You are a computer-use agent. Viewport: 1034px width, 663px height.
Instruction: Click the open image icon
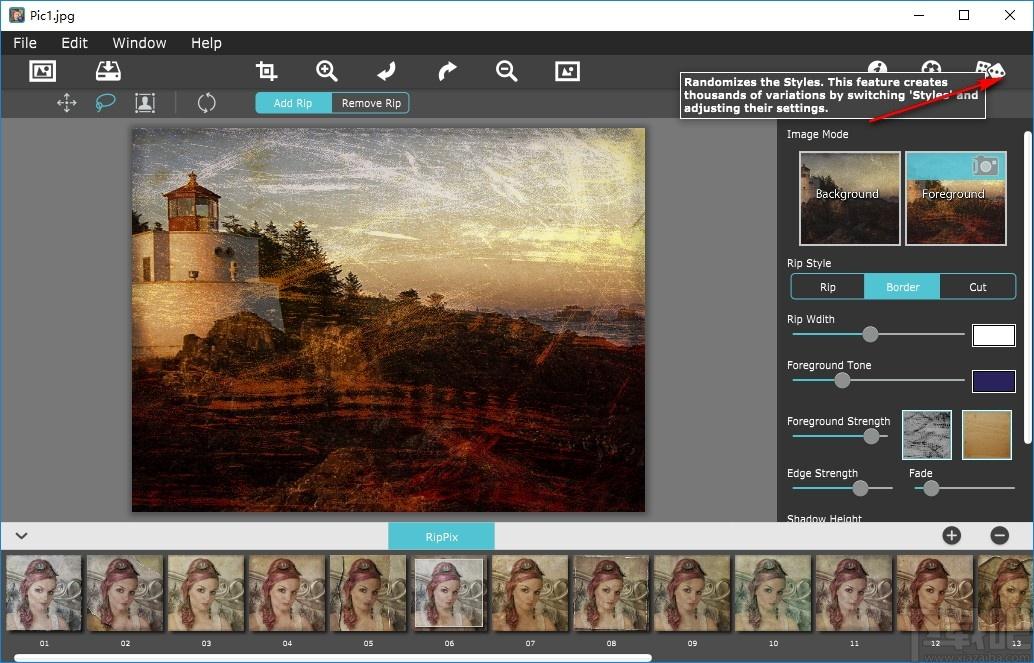42,71
